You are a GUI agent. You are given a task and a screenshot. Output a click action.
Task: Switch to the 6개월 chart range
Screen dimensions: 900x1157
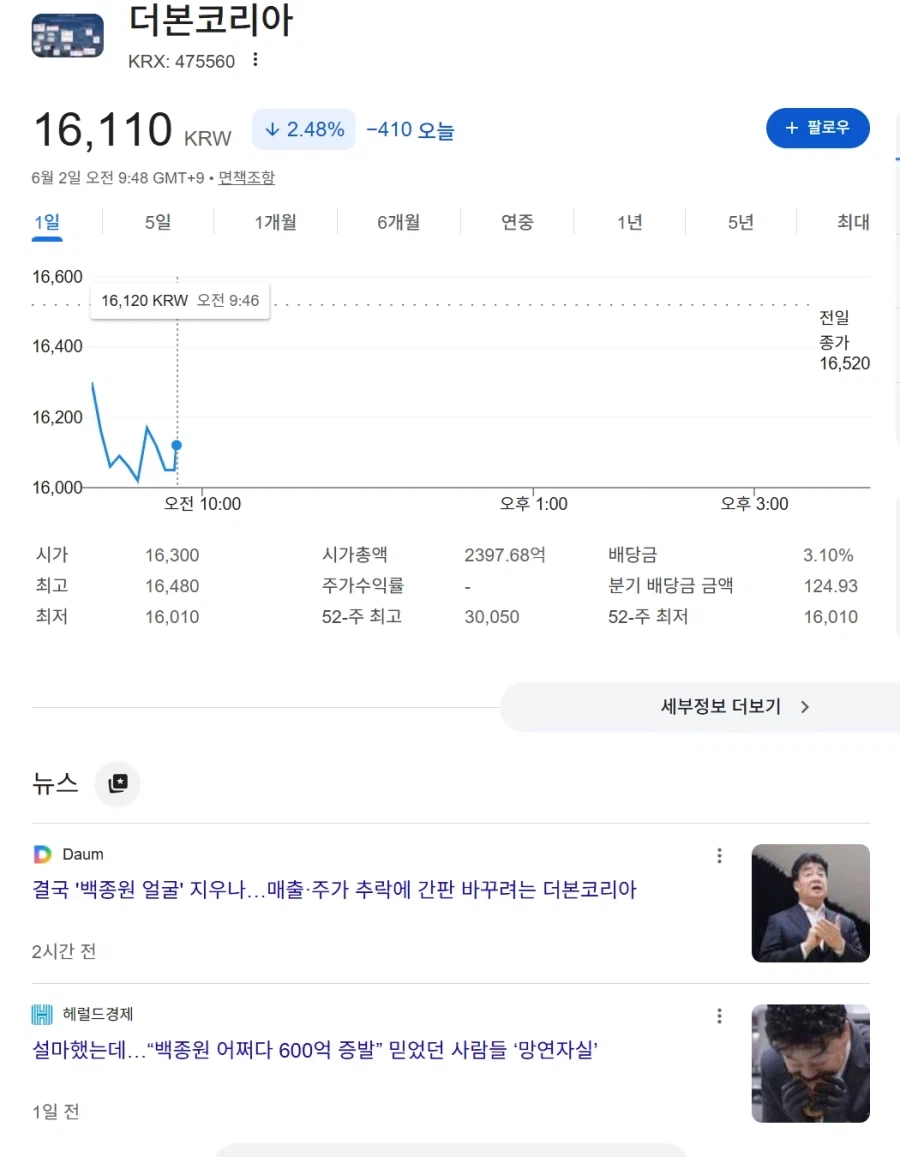(398, 222)
